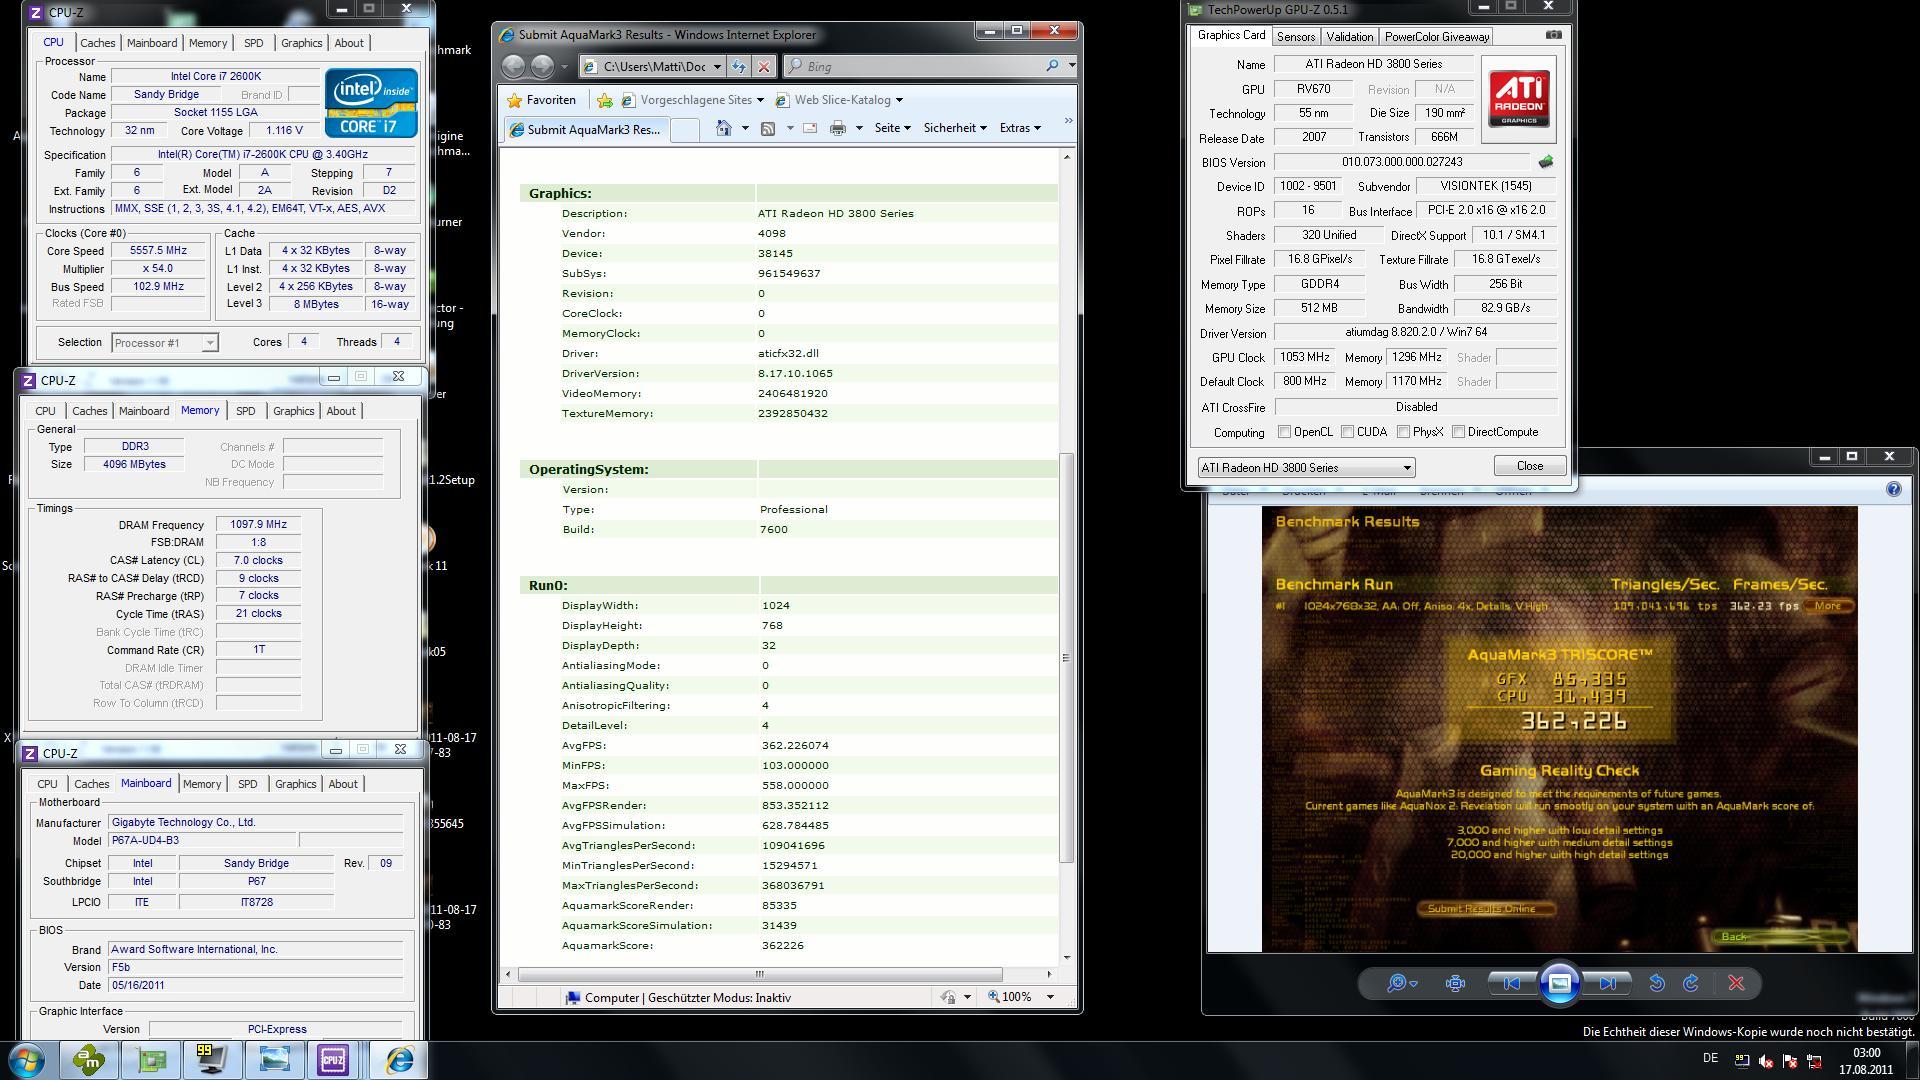1920x1080 pixels.
Task: Toggle the CUDA checkbox in GPU-Z
Action: click(1347, 432)
